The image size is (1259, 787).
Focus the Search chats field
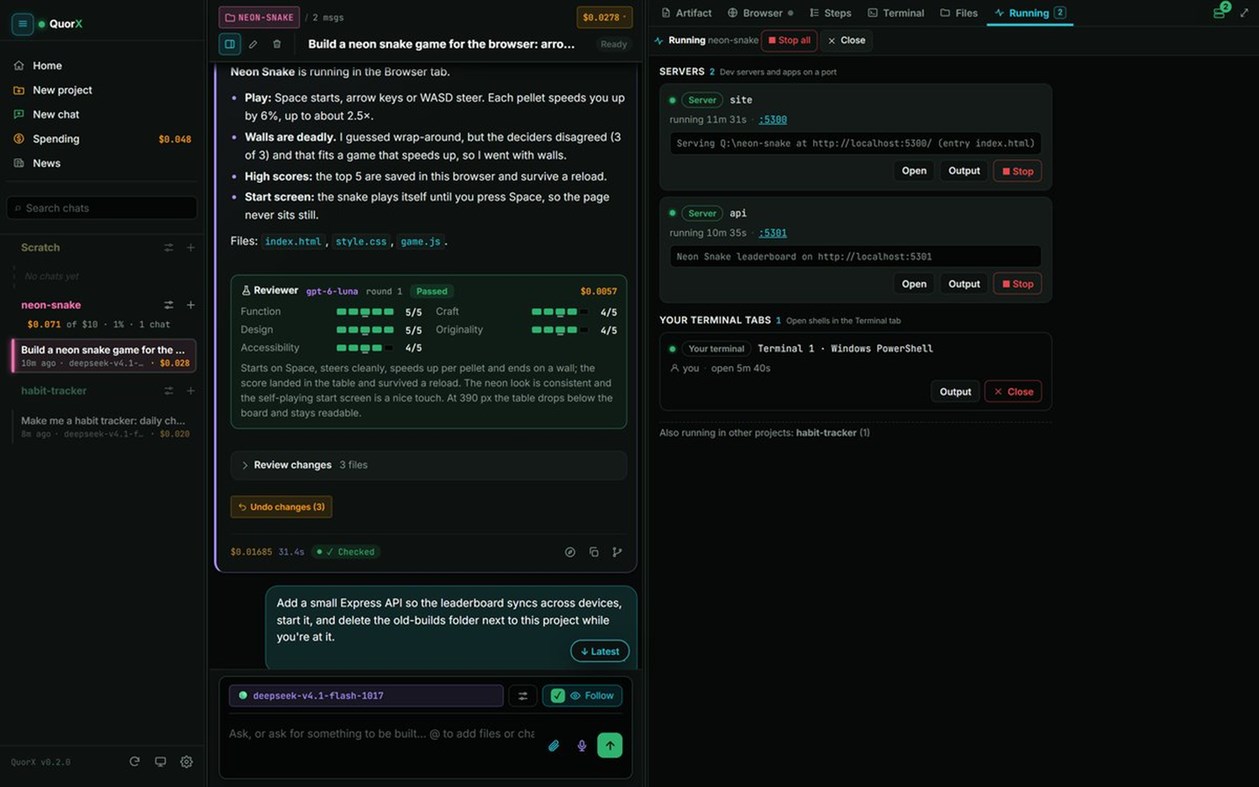point(102,208)
